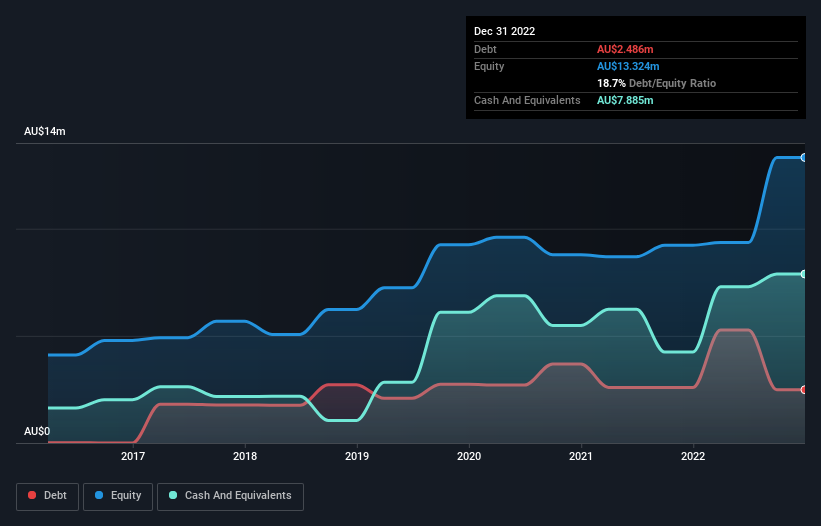Viewport: 821px width, 526px height.
Task: Click the AU$7.885m cash value
Action: 625,100
